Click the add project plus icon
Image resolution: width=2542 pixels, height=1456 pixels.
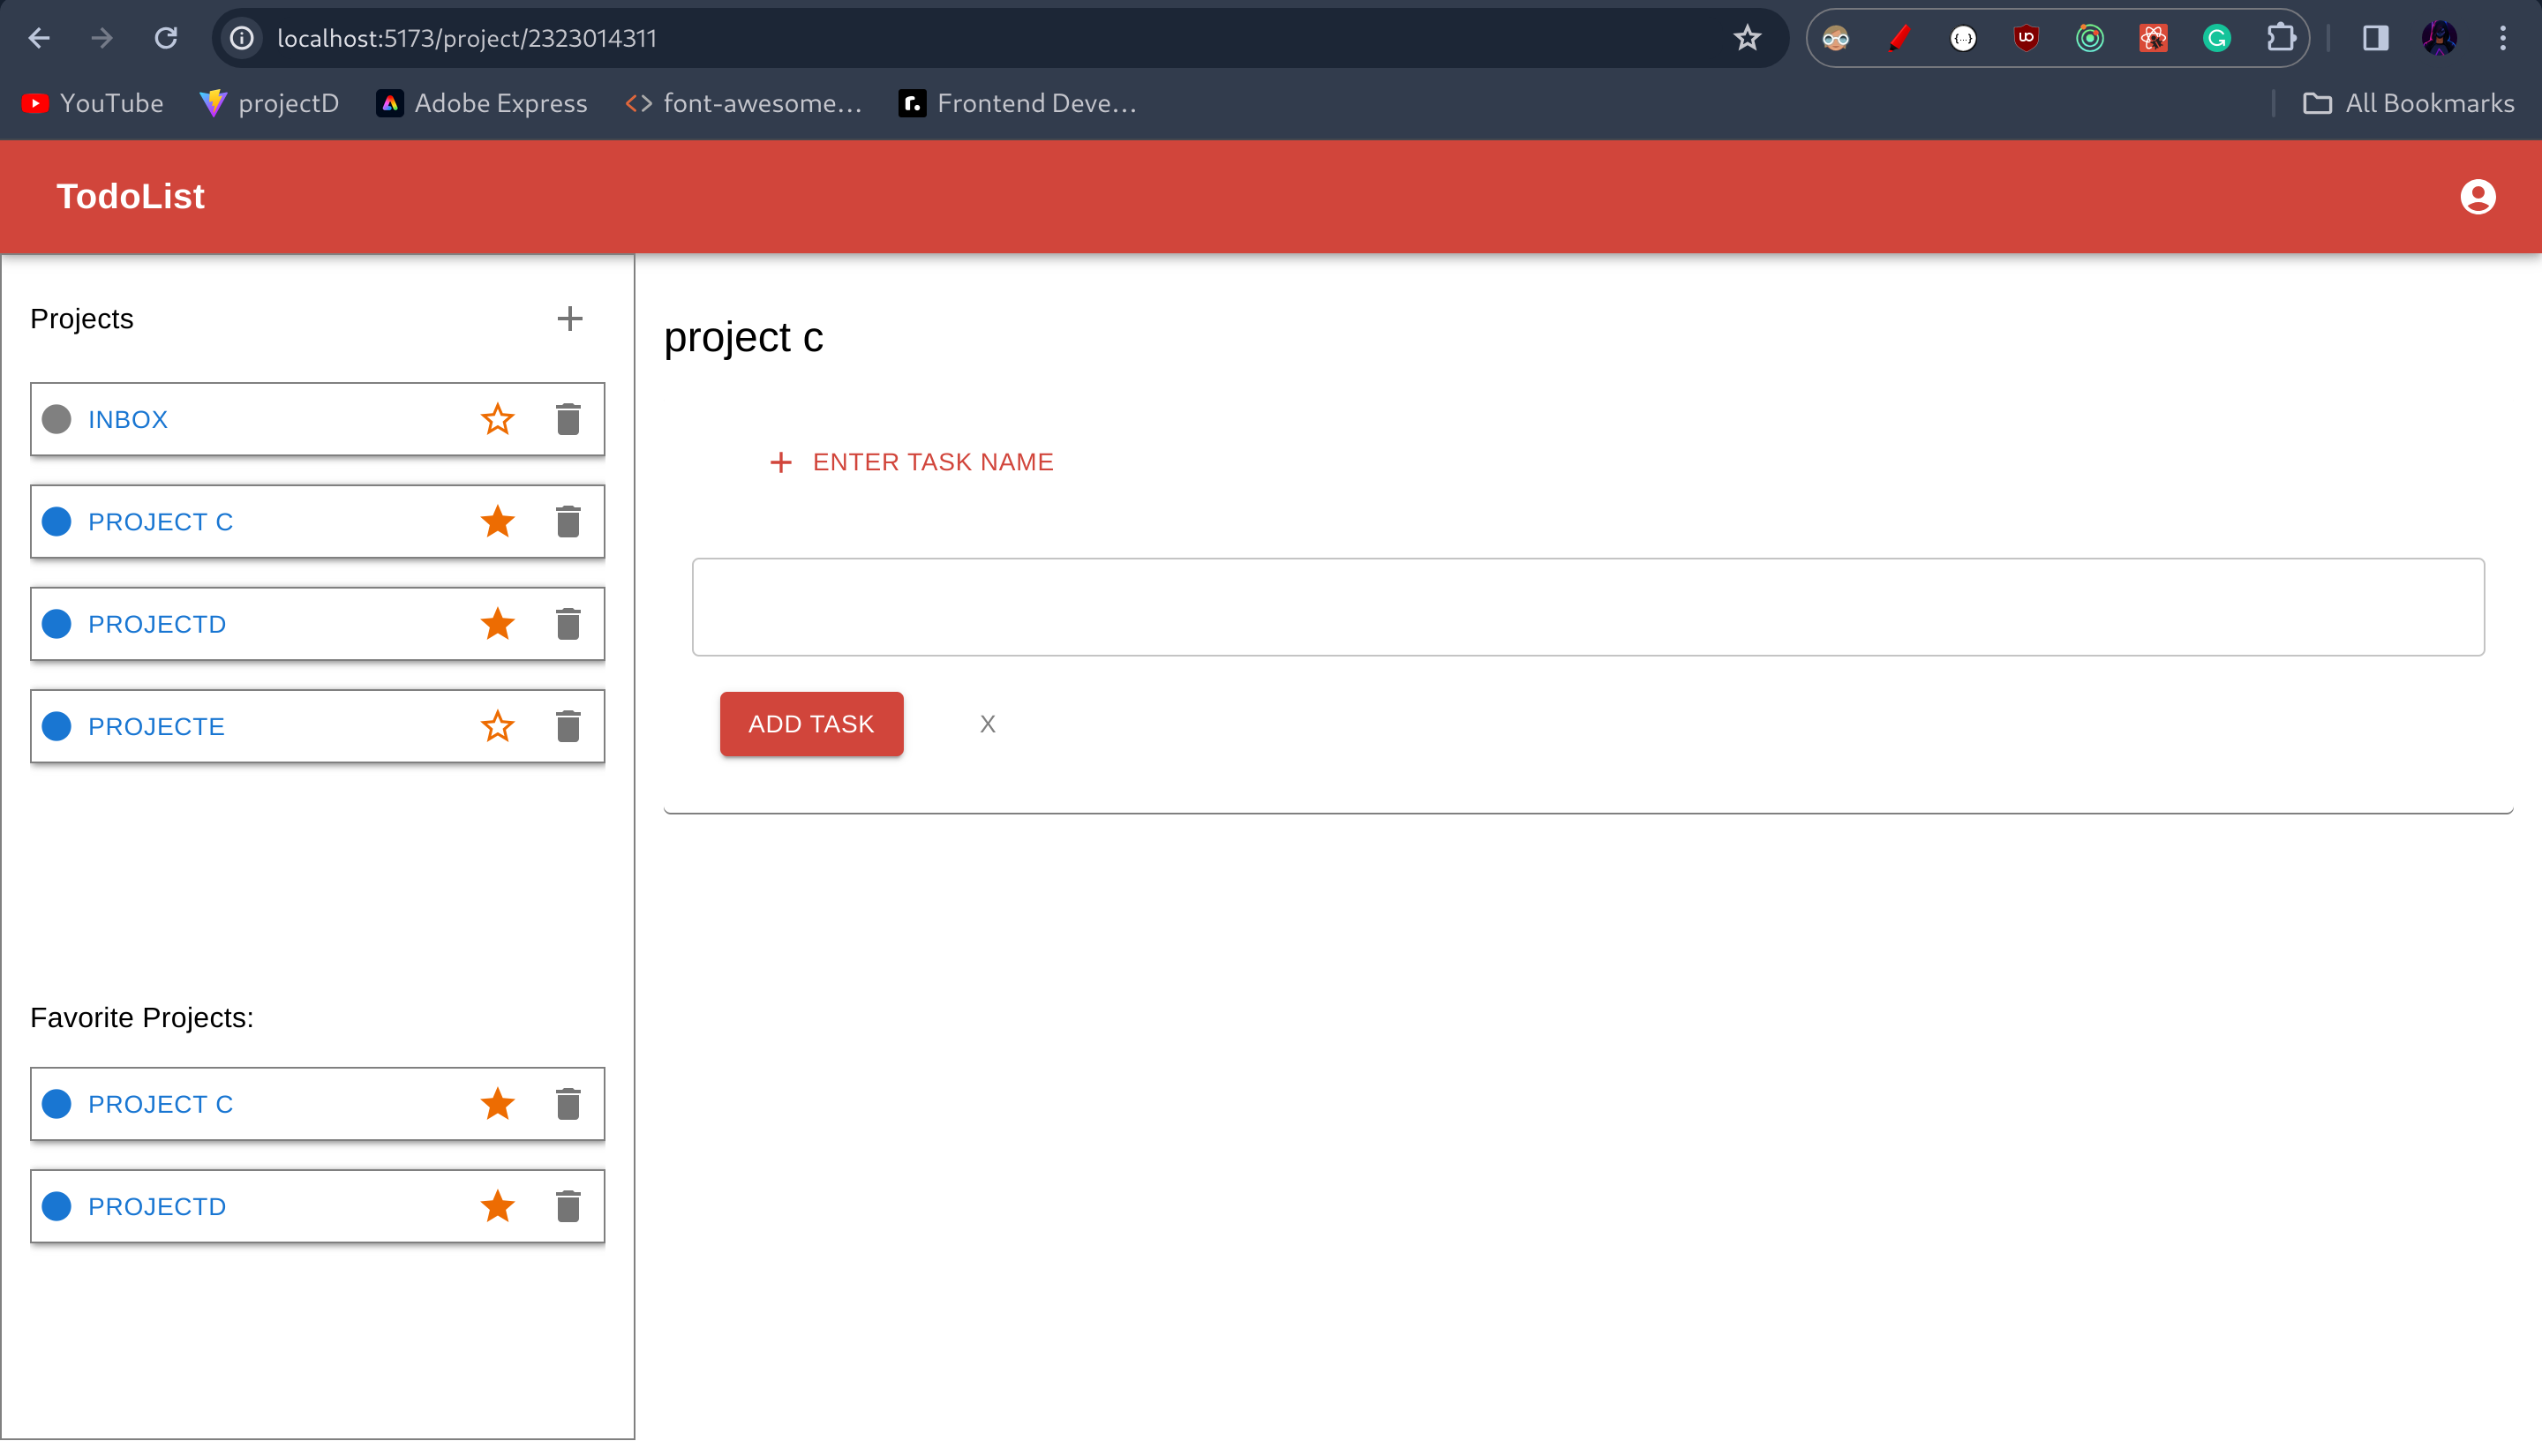tap(569, 318)
